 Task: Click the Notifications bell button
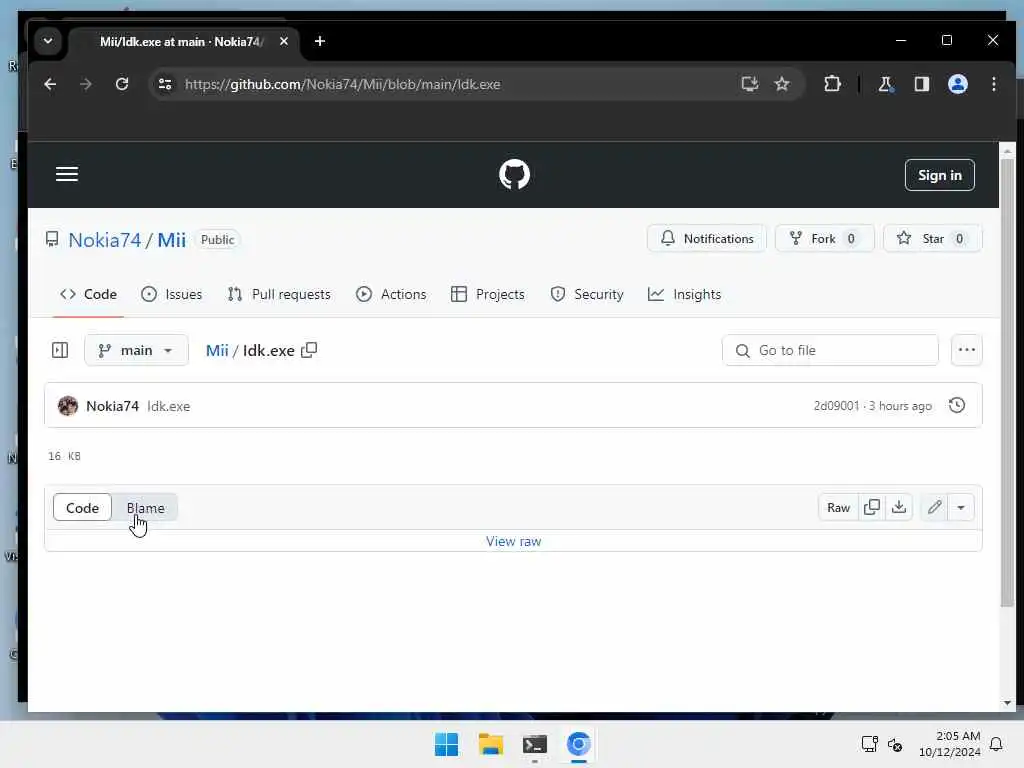pyautogui.click(x=707, y=238)
